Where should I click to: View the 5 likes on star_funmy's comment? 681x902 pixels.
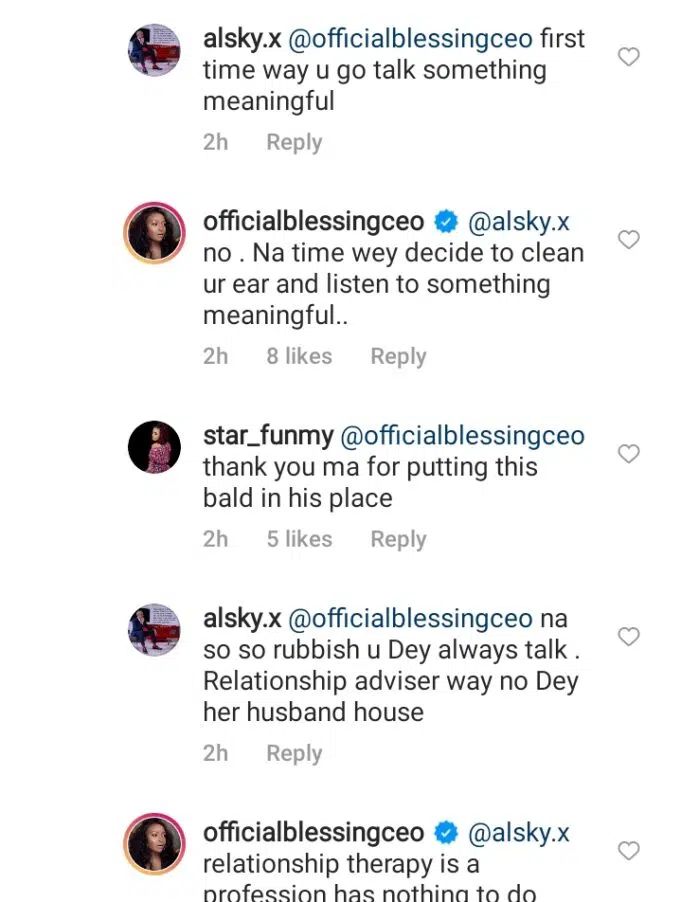pos(299,539)
